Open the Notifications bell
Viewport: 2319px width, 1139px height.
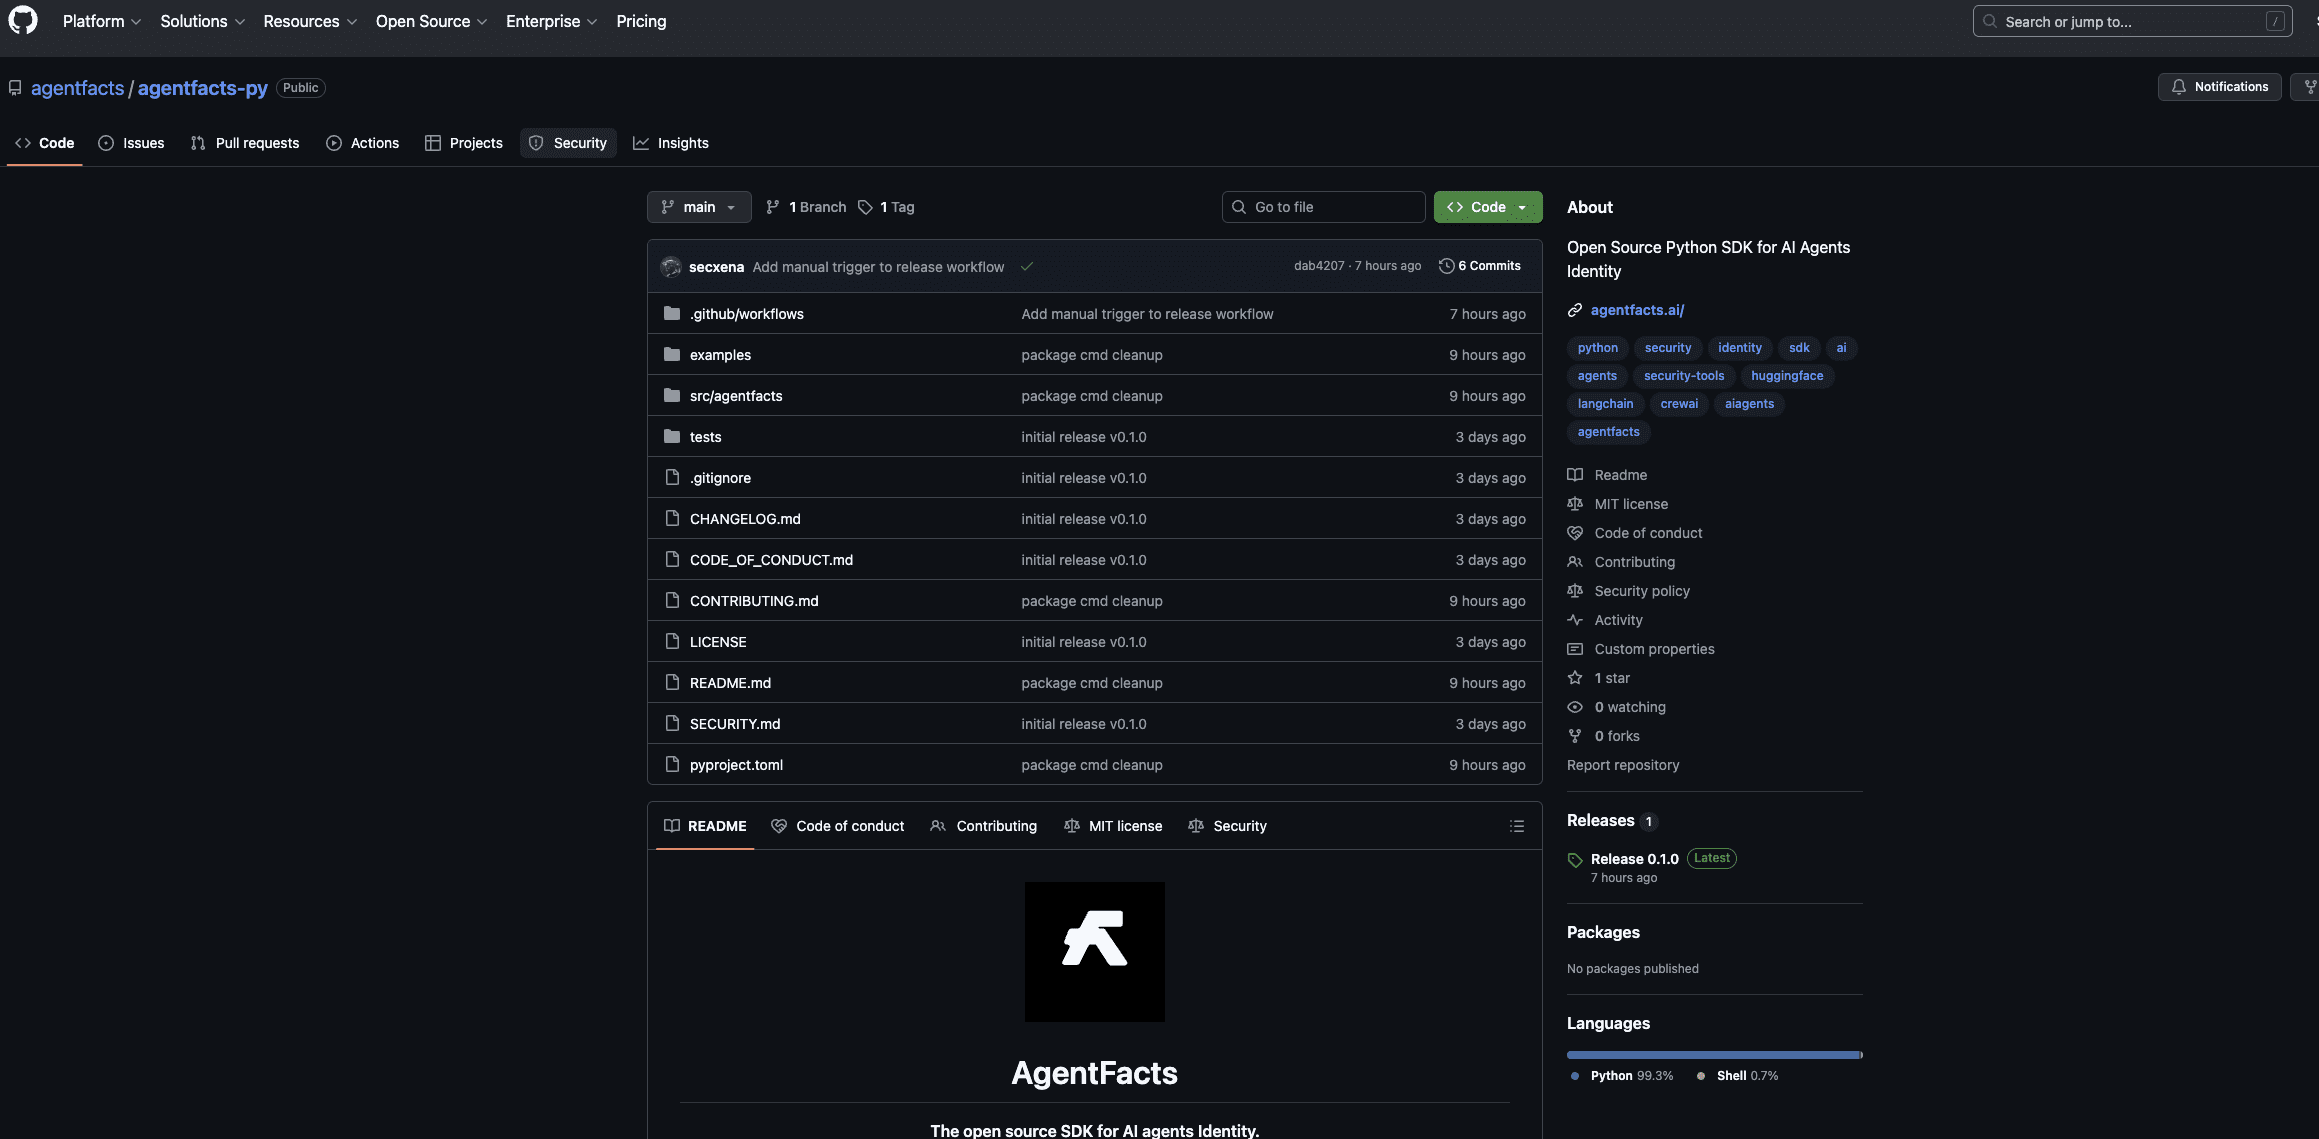(x=2179, y=87)
